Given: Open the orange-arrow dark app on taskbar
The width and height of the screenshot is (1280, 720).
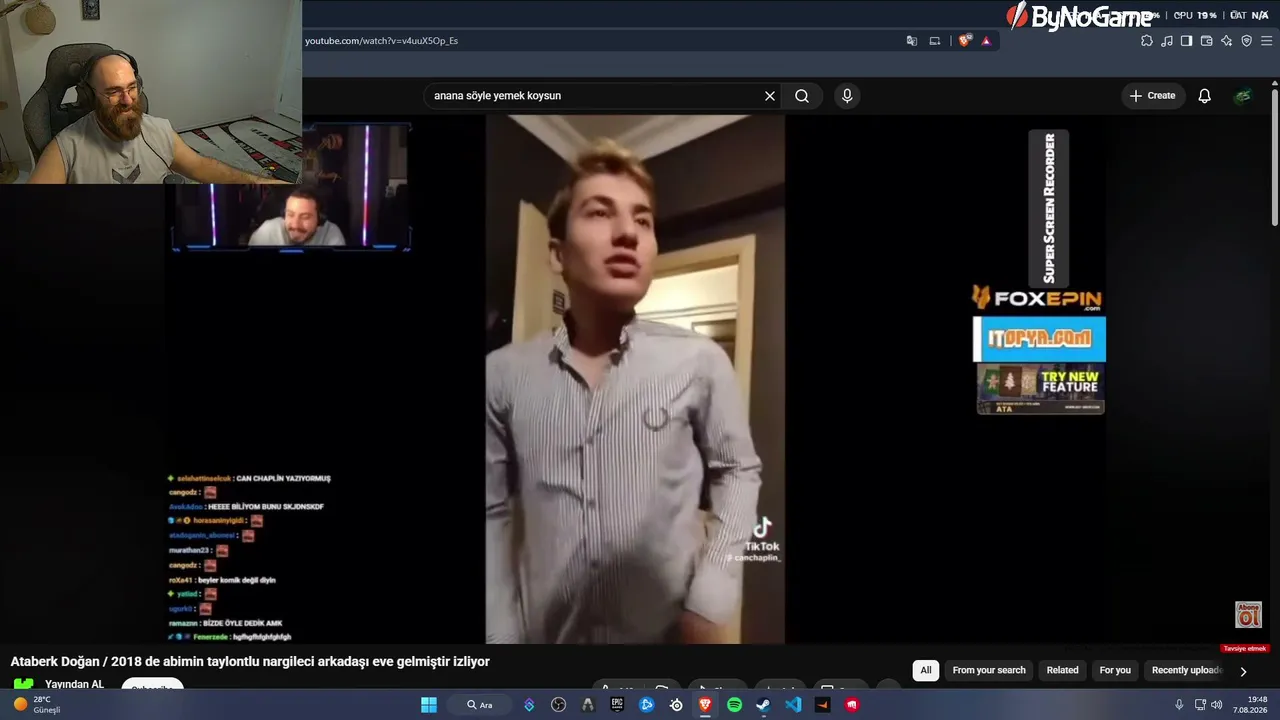Looking at the screenshot, I should (822, 705).
